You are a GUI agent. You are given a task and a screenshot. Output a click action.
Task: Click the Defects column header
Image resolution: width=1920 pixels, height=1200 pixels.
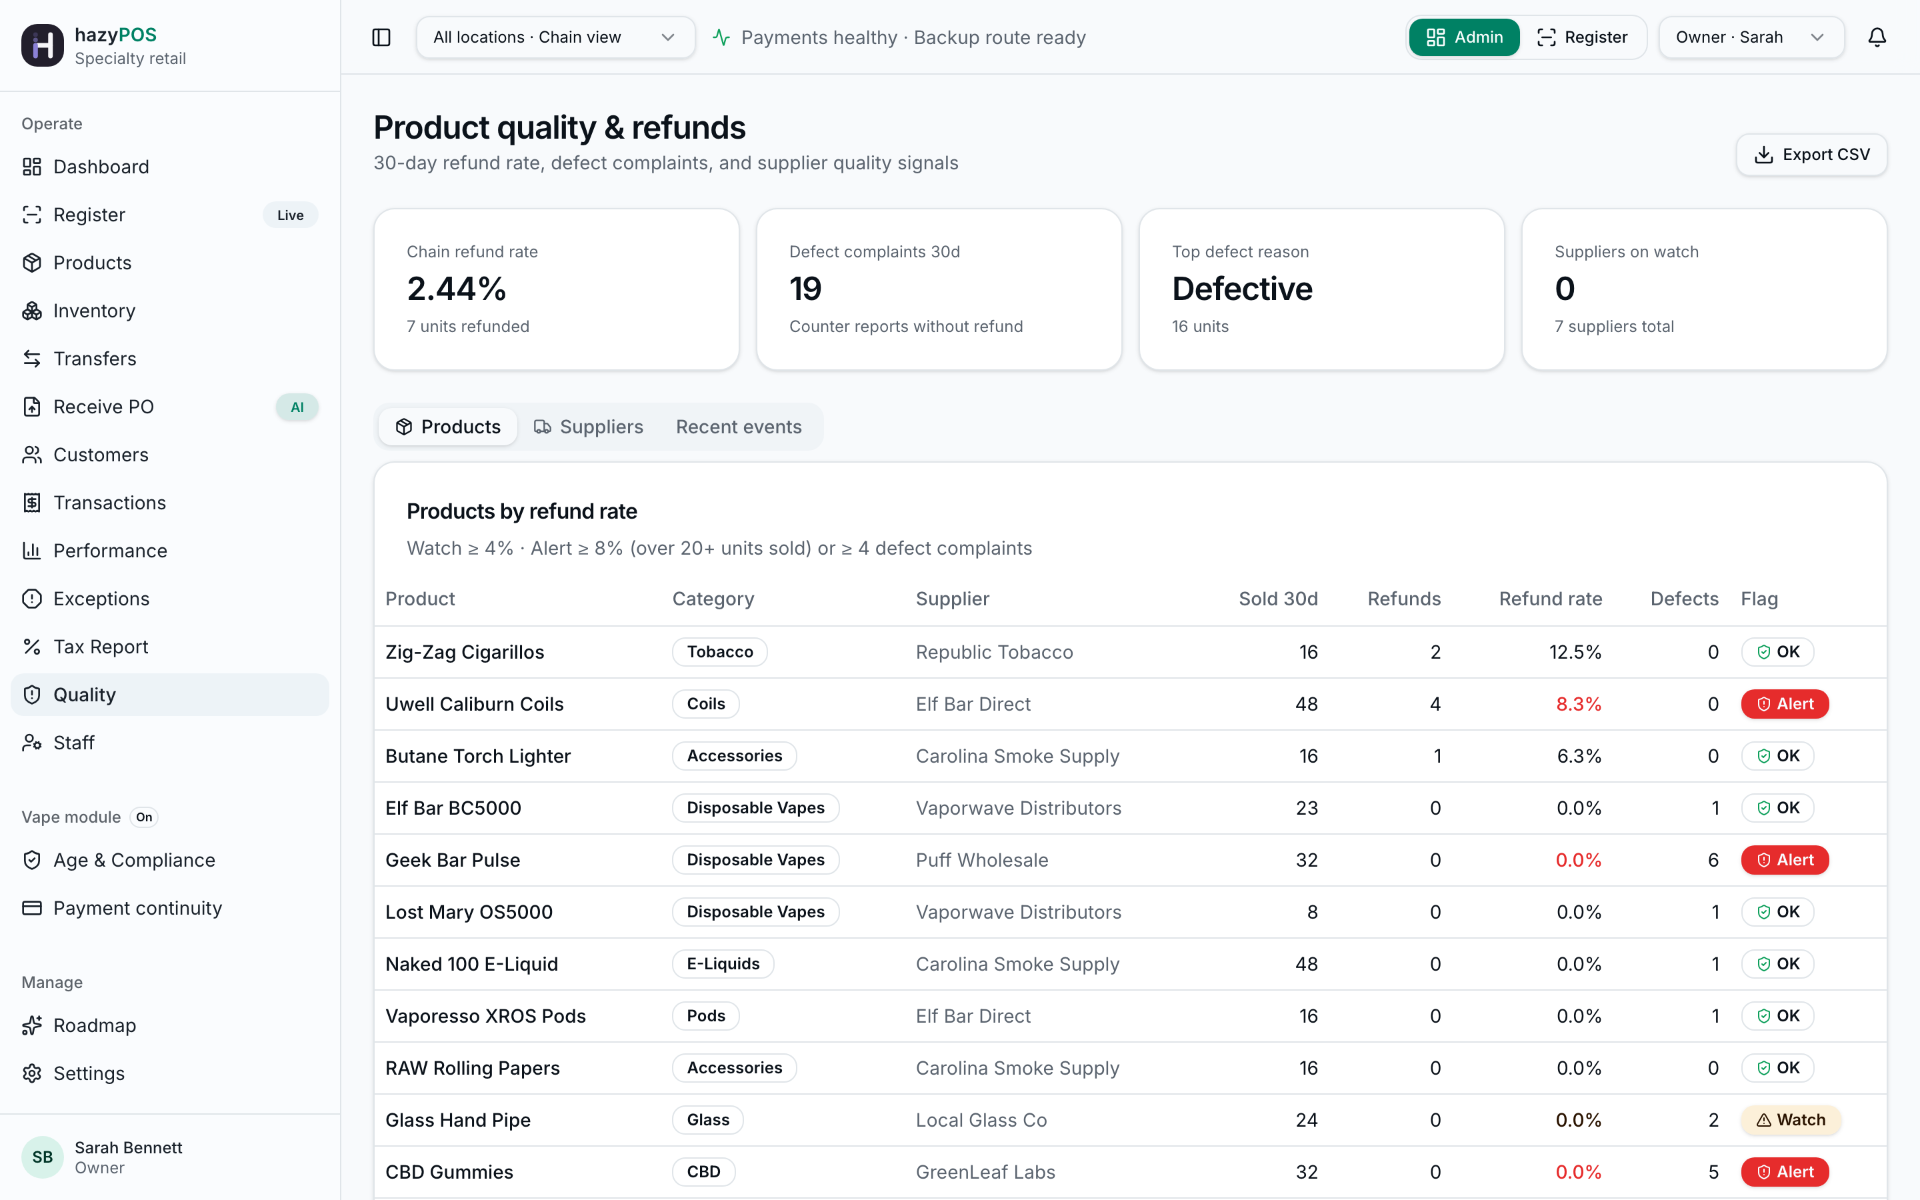1684,599
